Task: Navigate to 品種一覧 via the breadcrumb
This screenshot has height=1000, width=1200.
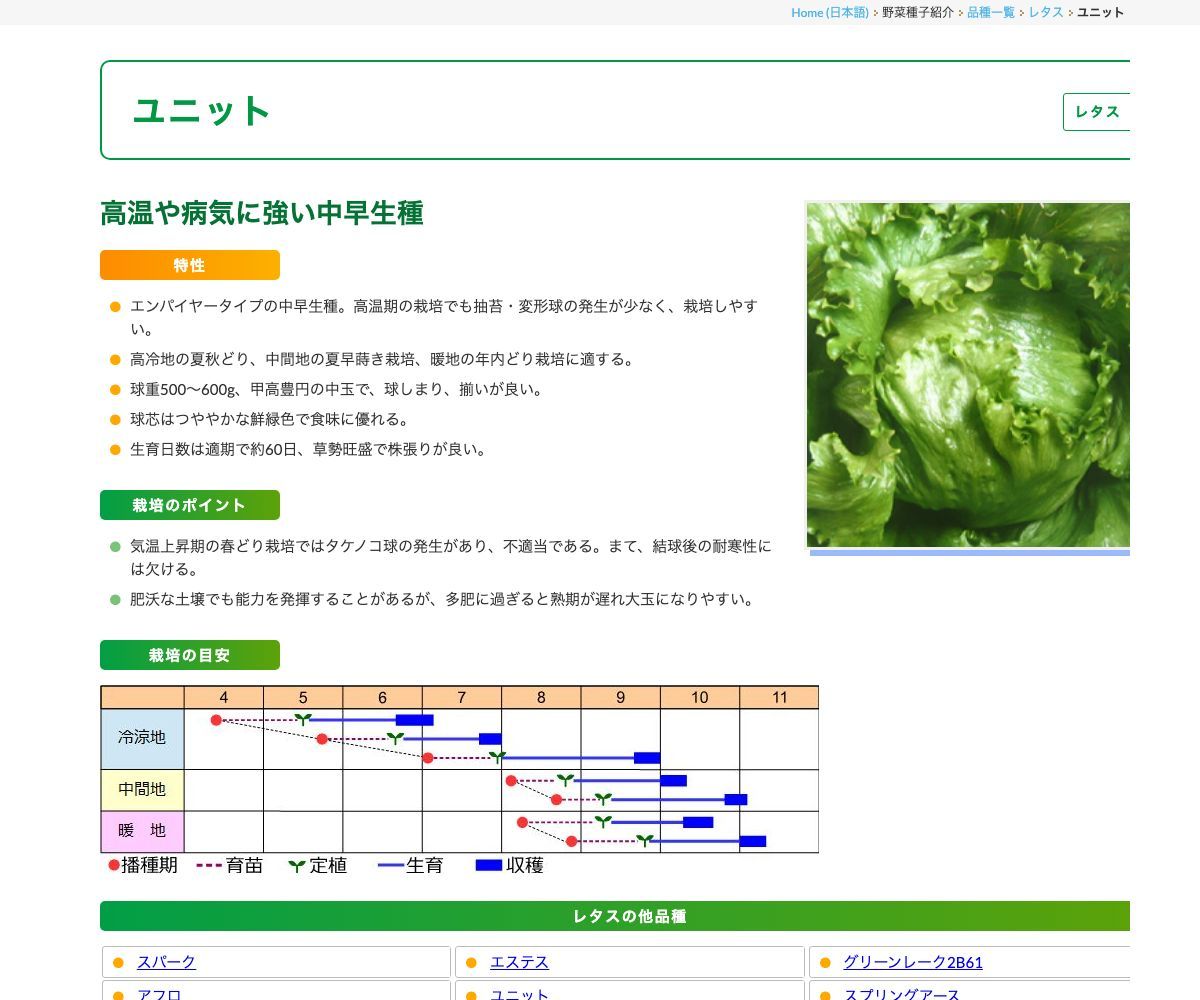Action: [990, 12]
